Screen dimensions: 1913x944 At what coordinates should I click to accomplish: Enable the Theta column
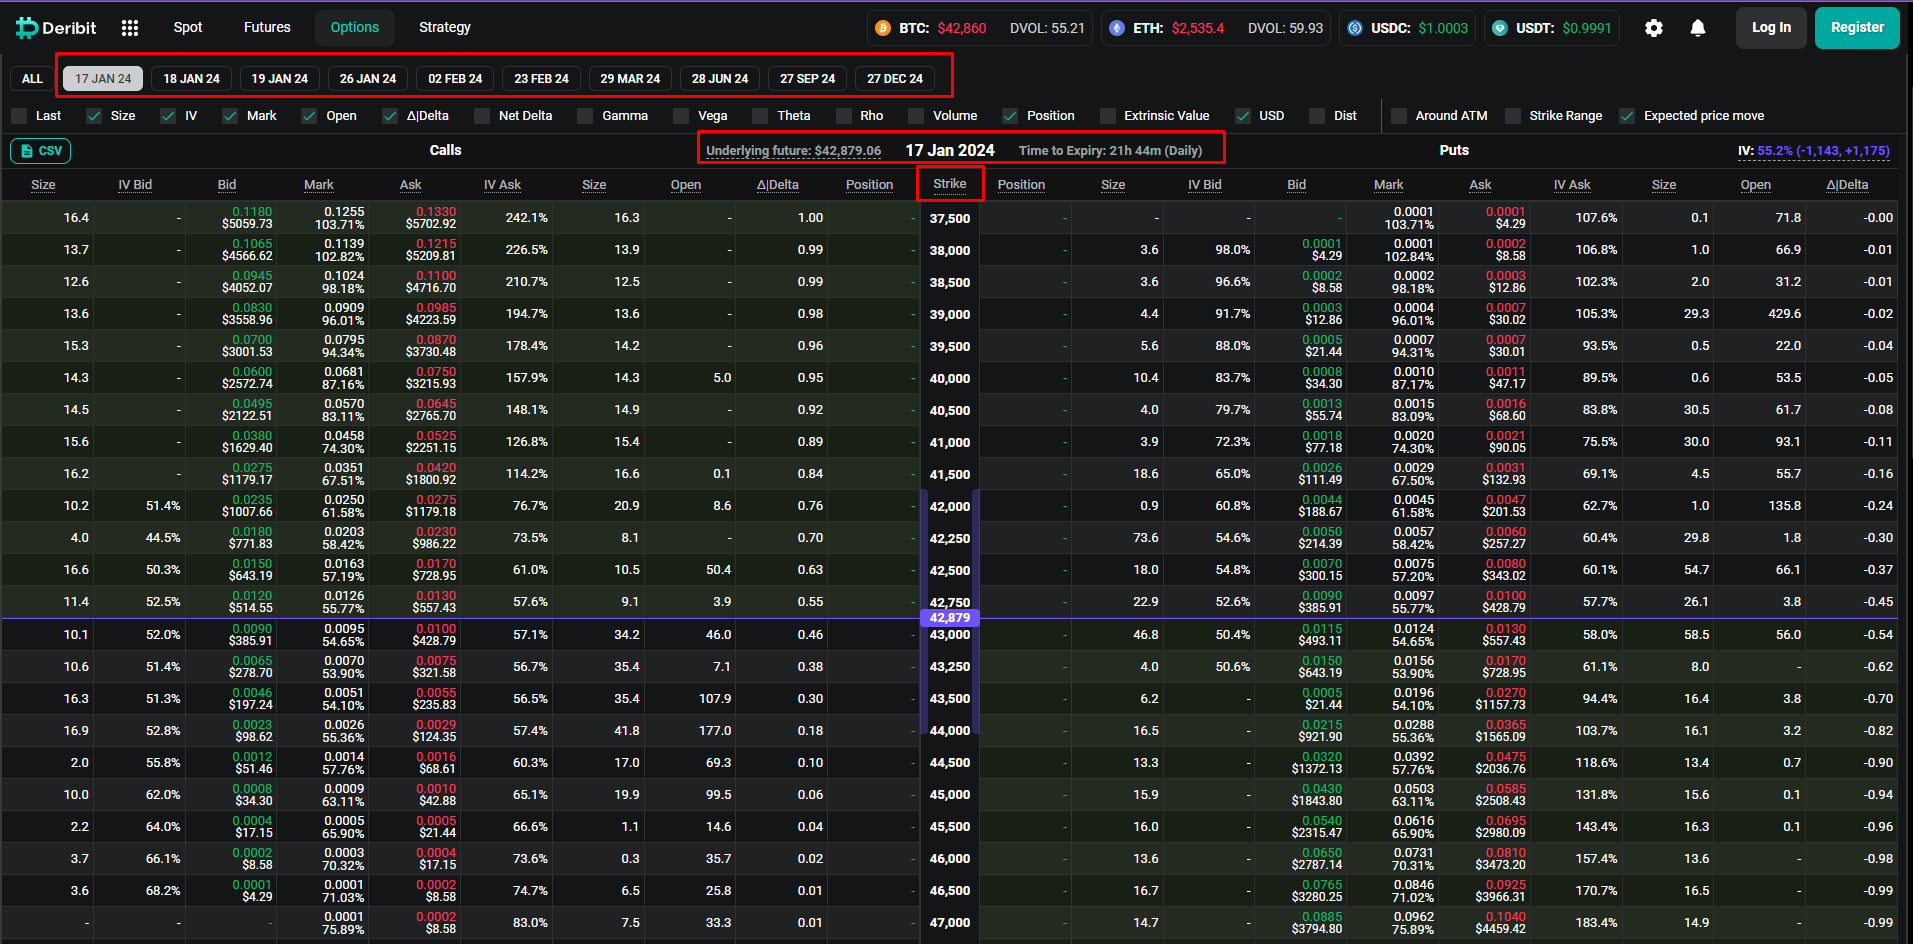(x=760, y=116)
